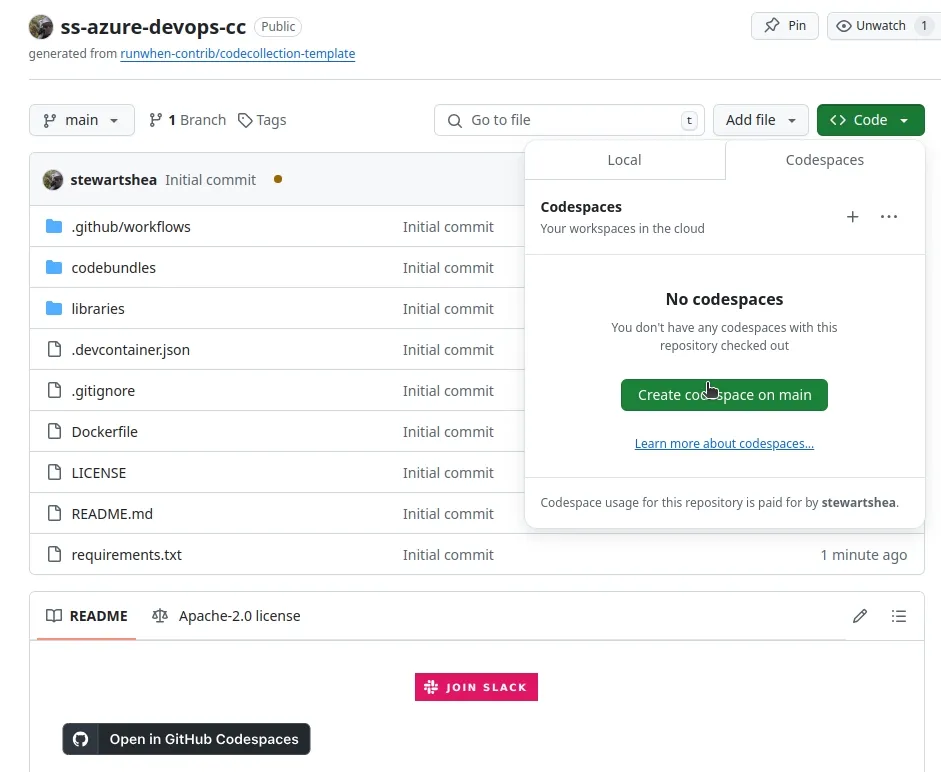Expand the Add file dropdown
This screenshot has width=941, height=772.
tap(760, 119)
